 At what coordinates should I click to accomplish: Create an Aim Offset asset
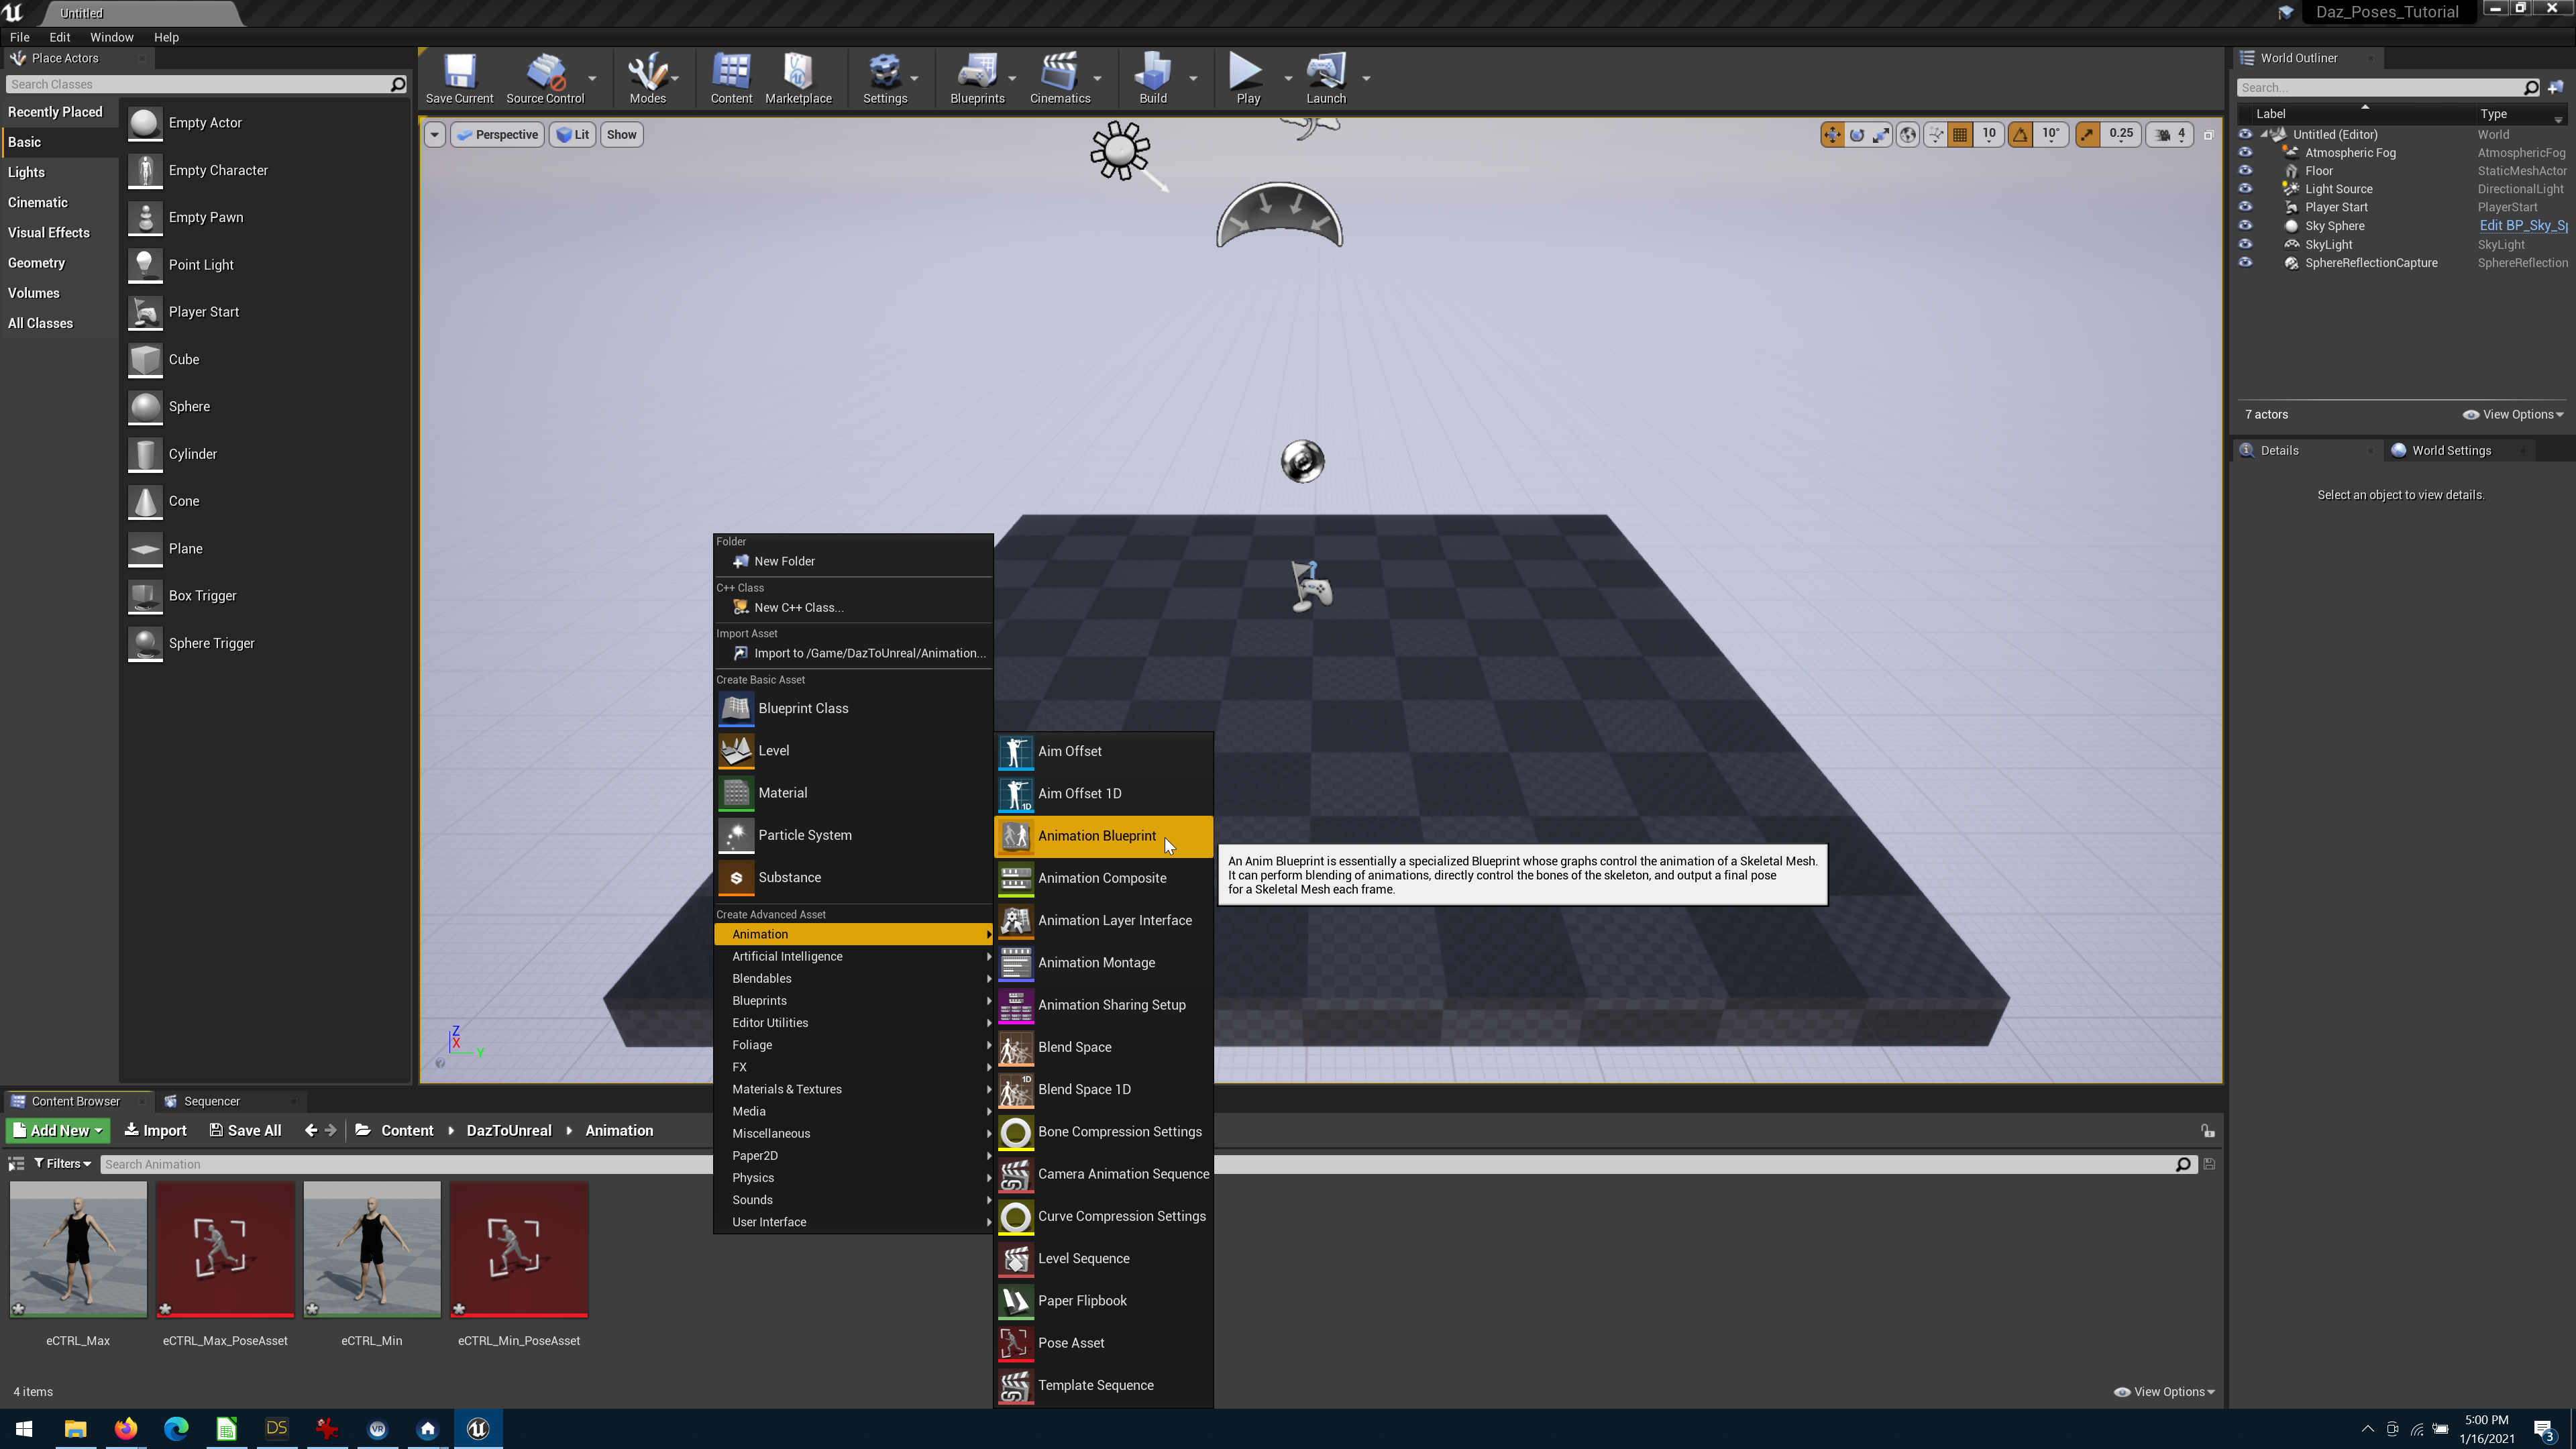click(1104, 751)
